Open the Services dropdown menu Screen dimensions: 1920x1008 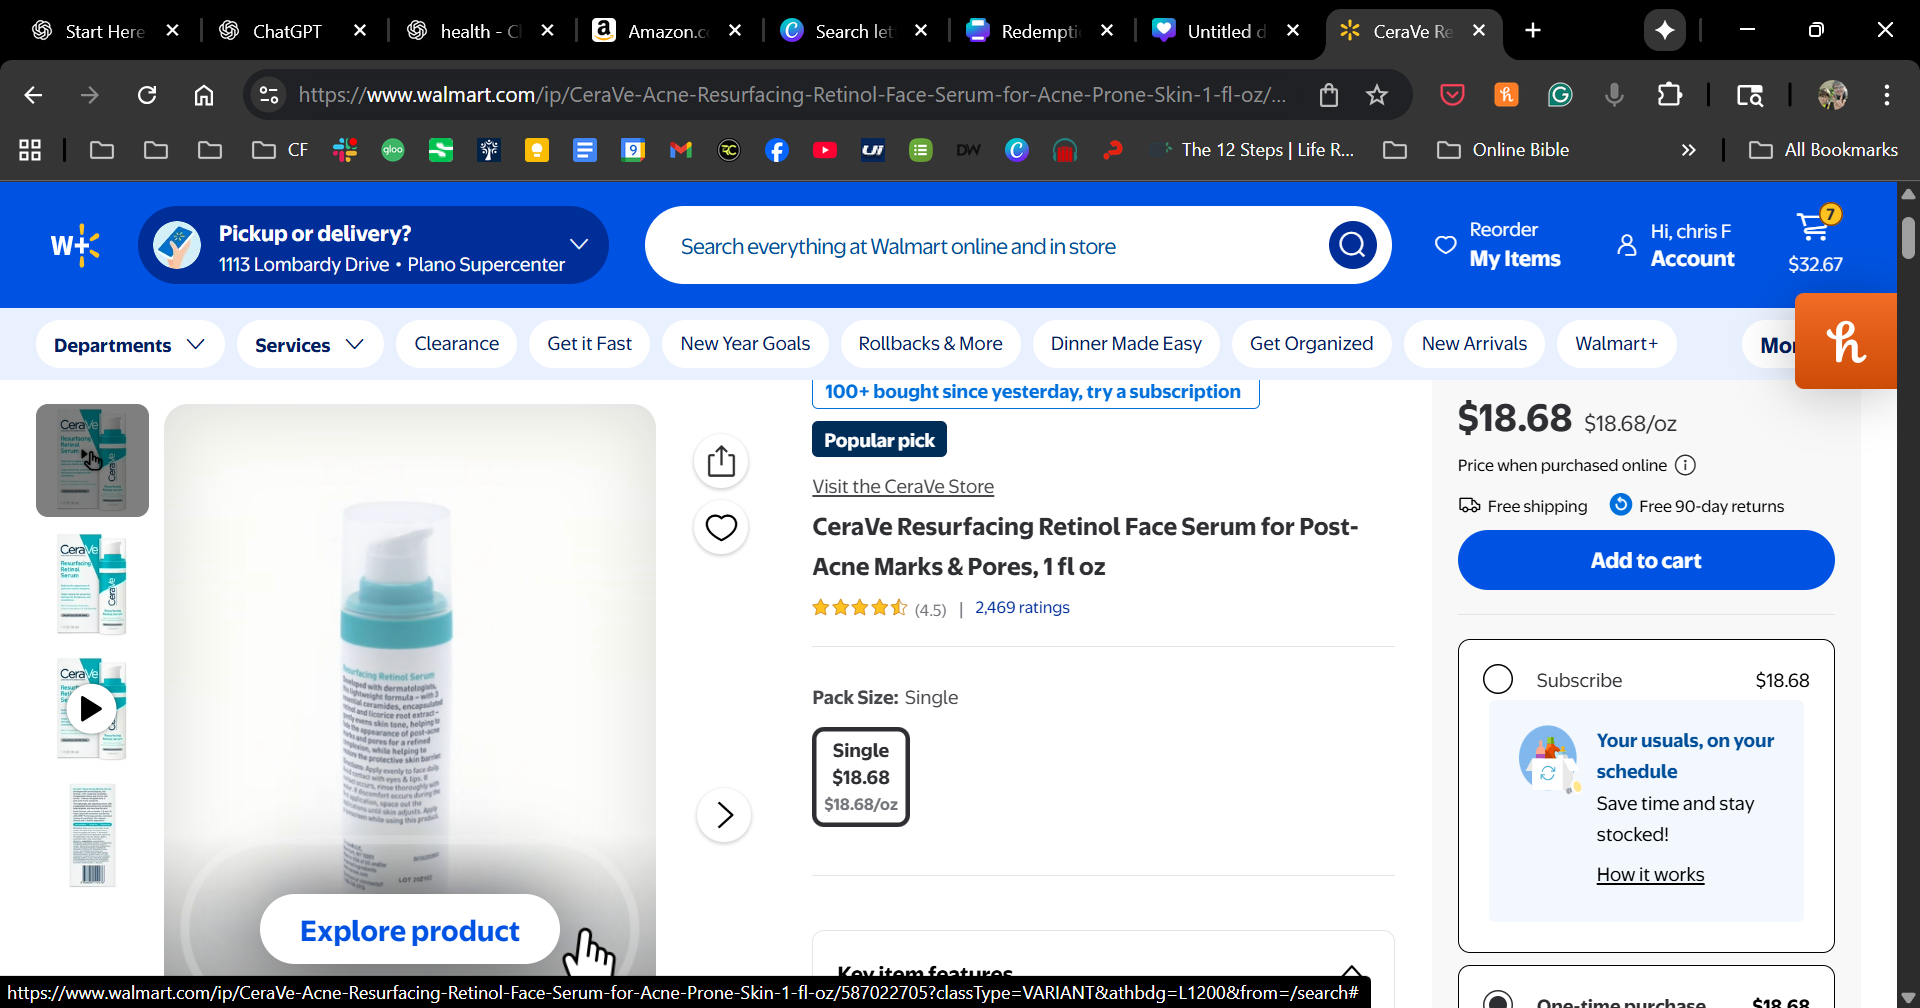[309, 344]
